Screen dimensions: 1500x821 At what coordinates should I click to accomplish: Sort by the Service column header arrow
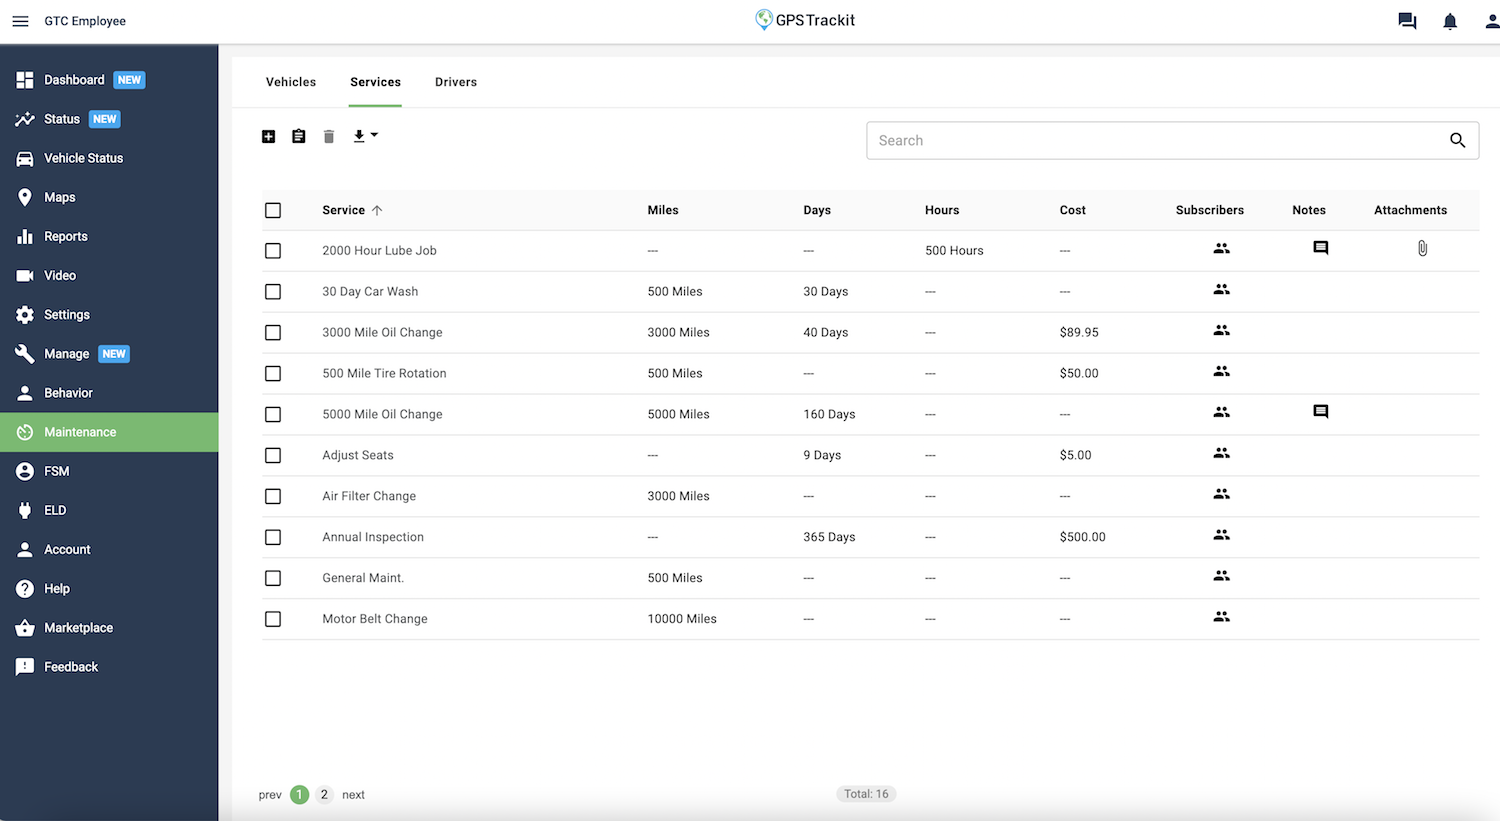pos(377,210)
